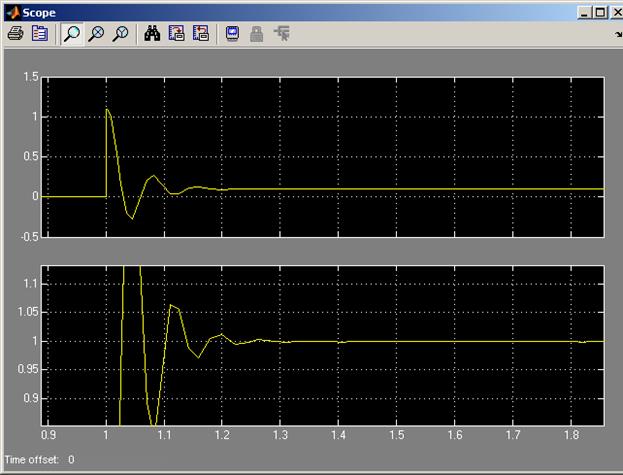Image resolution: width=623 pixels, height=475 pixels.
Task: Maximize the Scope window
Action: (x=600, y=13)
